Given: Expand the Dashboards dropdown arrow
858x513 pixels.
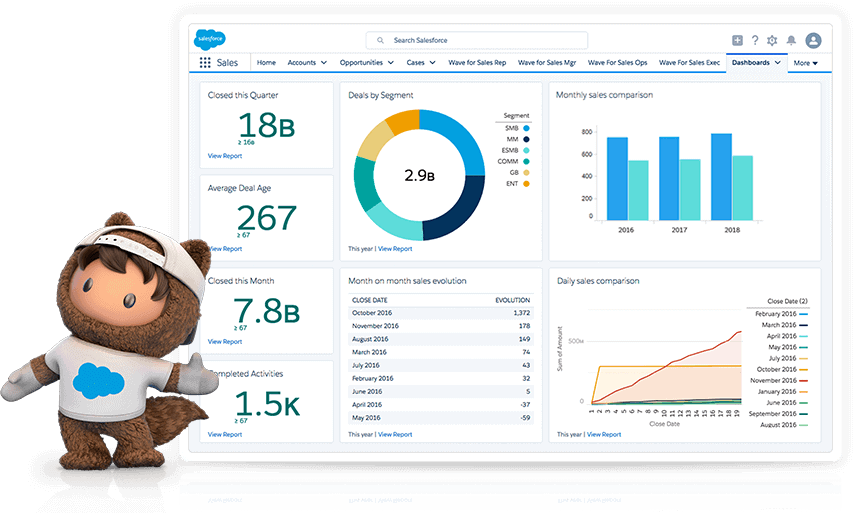Looking at the screenshot, I should pyautogui.click(x=778, y=63).
